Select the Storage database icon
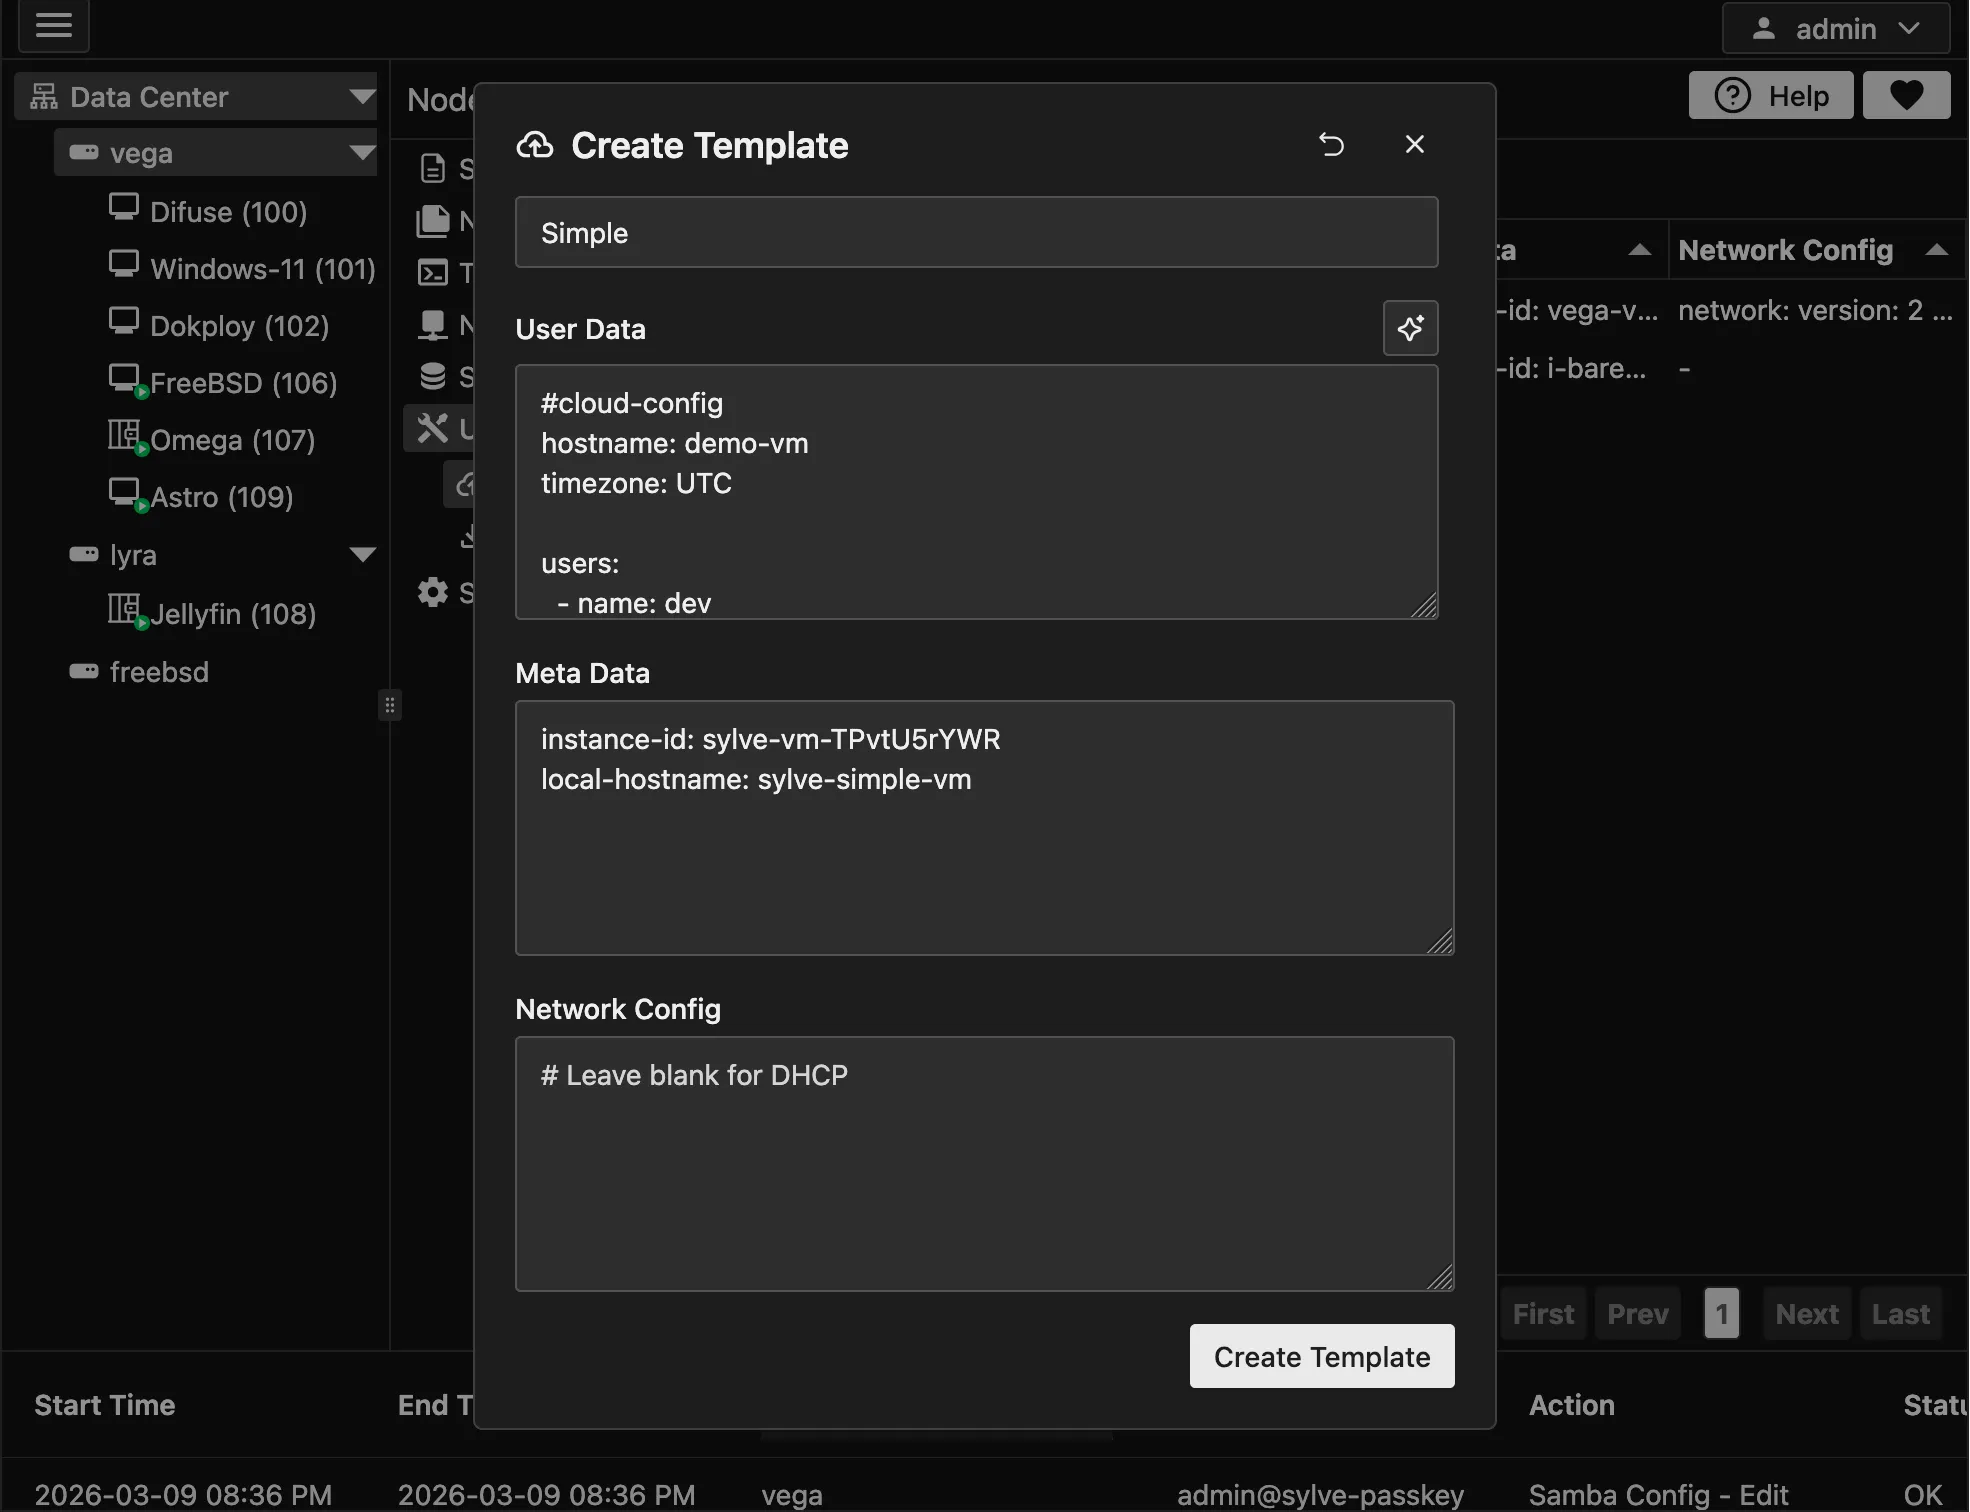 (x=432, y=376)
